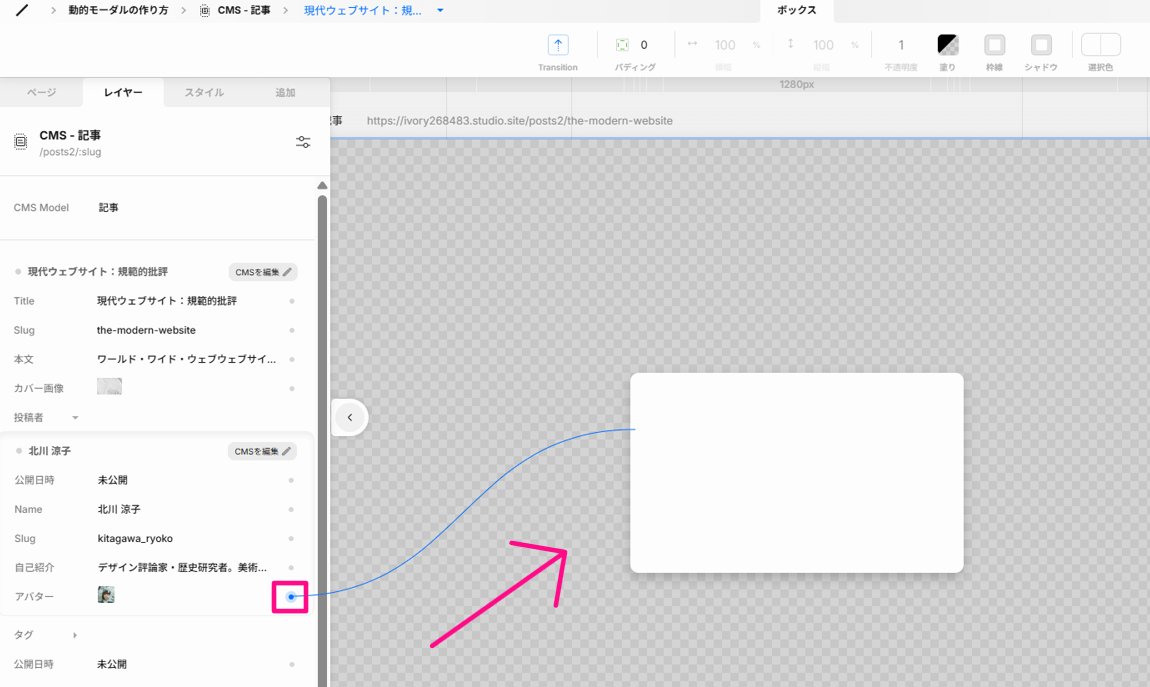Click the slug value the-modern-website

pyautogui.click(x=146, y=330)
